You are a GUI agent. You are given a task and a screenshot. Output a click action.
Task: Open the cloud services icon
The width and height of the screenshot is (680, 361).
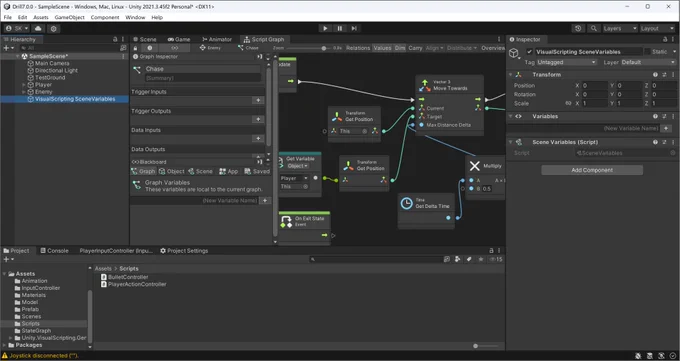pos(38,28)
